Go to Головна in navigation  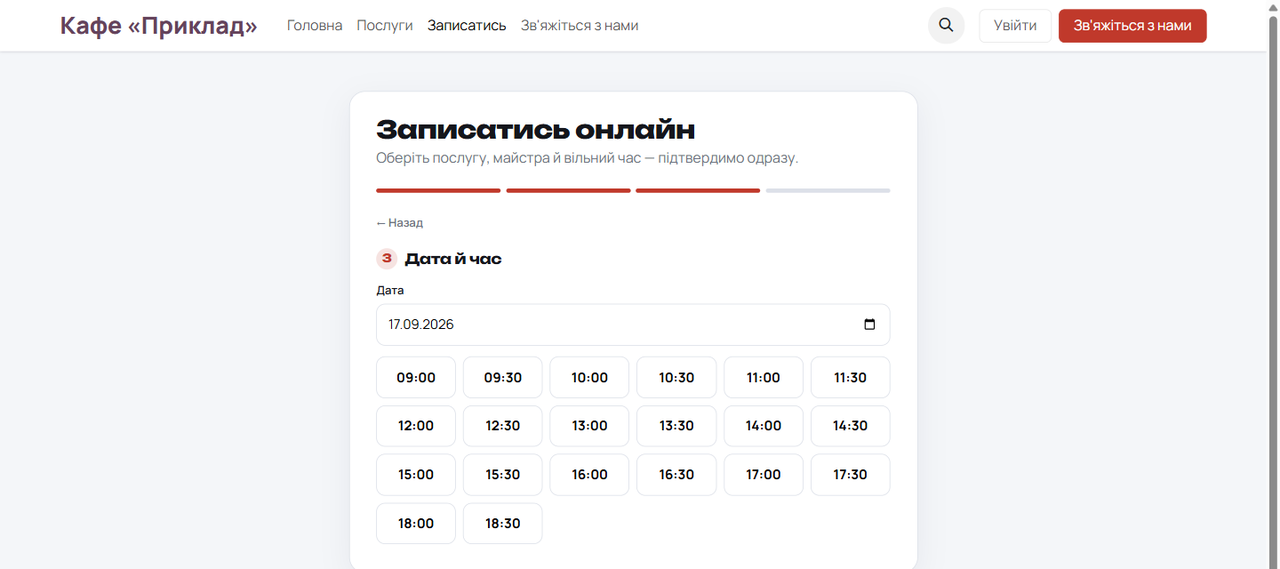314,25
